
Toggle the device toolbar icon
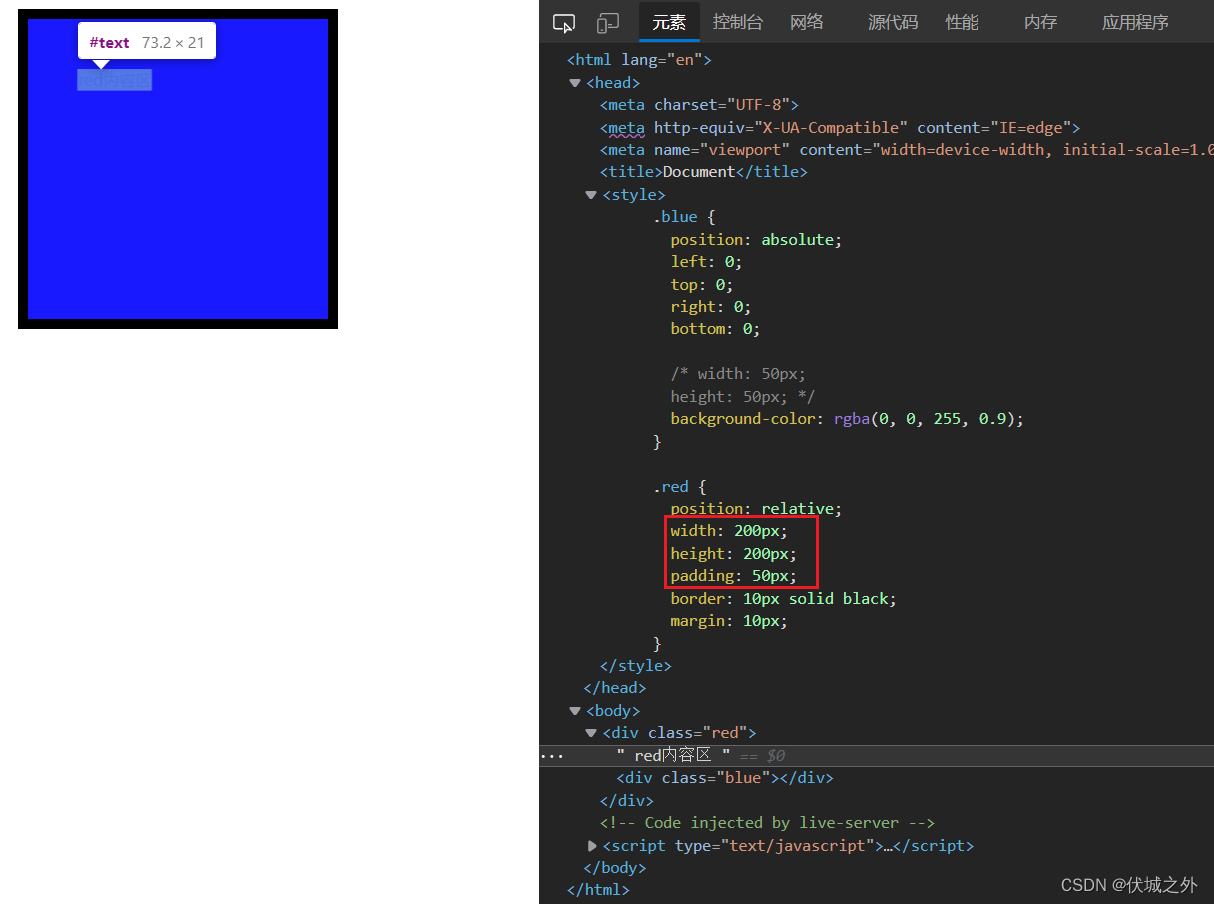coord(608,22)
